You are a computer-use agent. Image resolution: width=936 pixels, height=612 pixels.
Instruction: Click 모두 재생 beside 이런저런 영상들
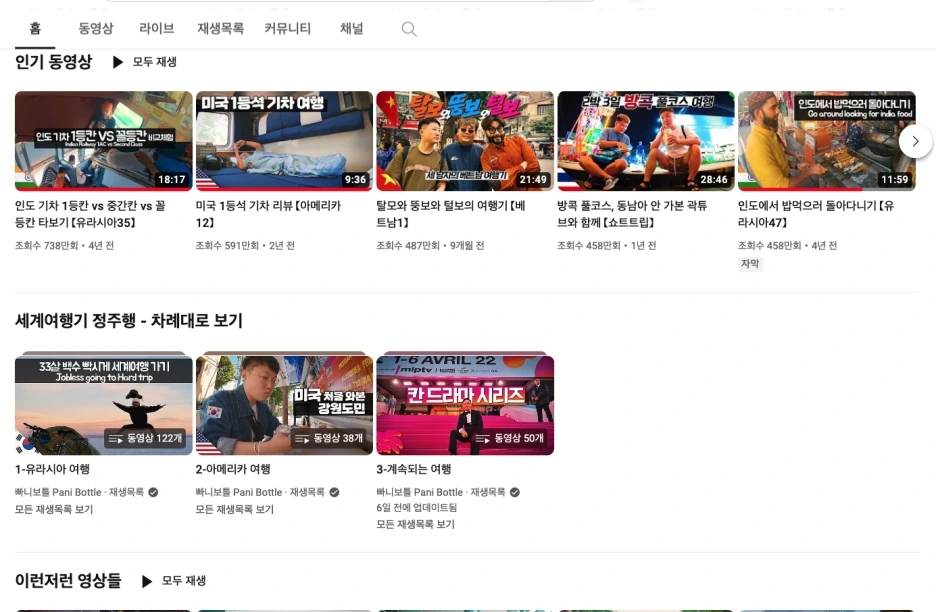184,581
